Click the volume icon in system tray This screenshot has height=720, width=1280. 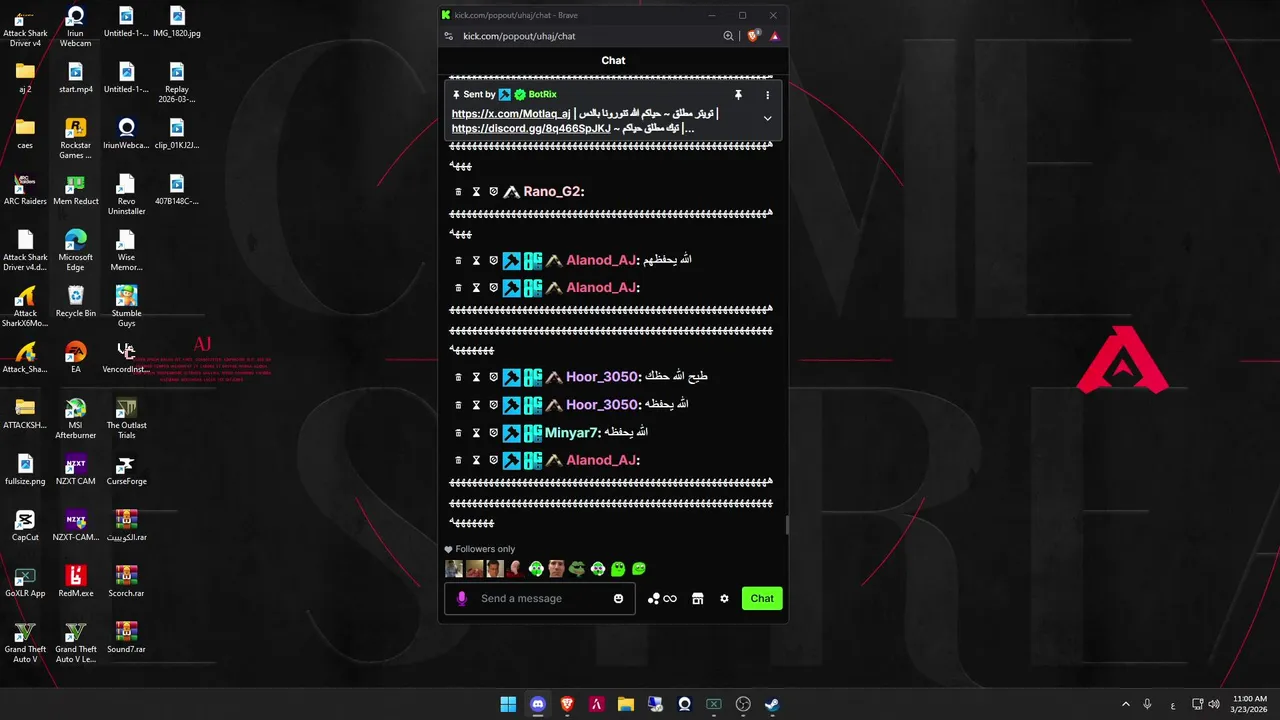coord(1214,704)
